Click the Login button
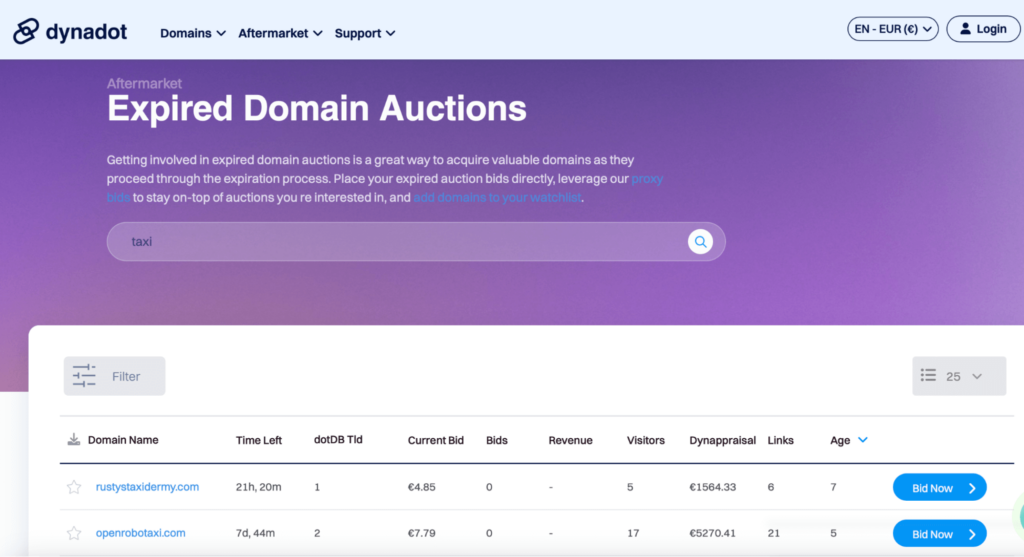1024x557 pixels. click(983, 29)
